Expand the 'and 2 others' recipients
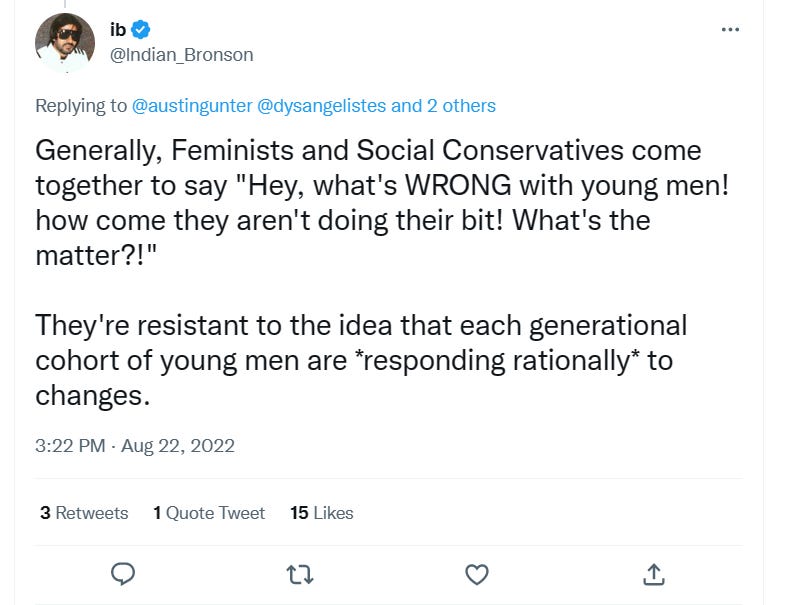787x605 pixels. 443,105
